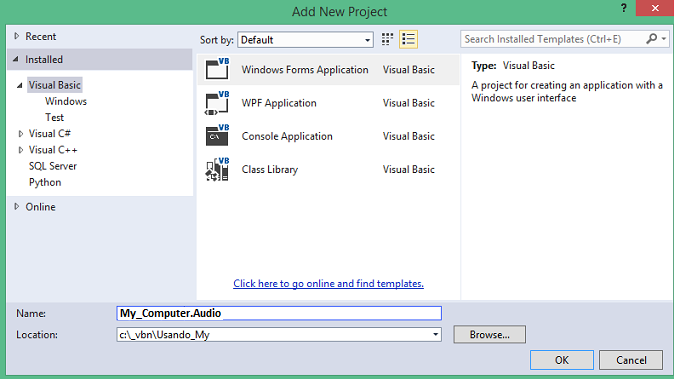Open the Sort by Default dropdown
The height and width of the screenshot is (379, 674).
[305, 40]
